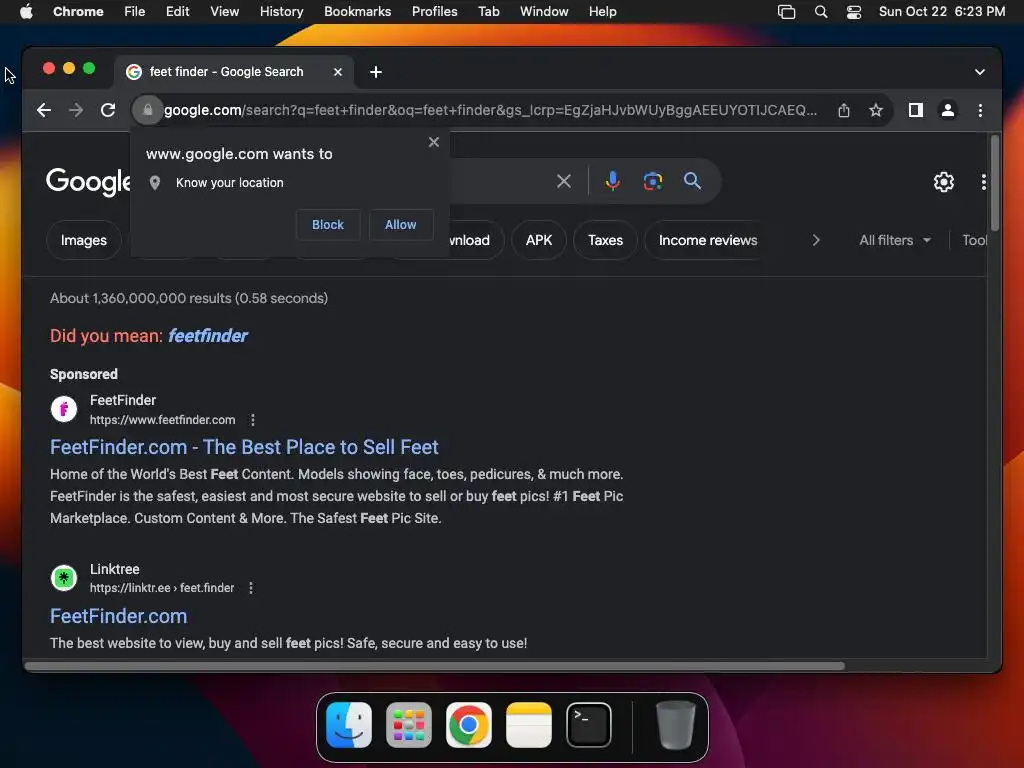This screenshot has width=1024, height=768.
Task: Show more filter chips with right chevron
Action: (x=816, y=240)
